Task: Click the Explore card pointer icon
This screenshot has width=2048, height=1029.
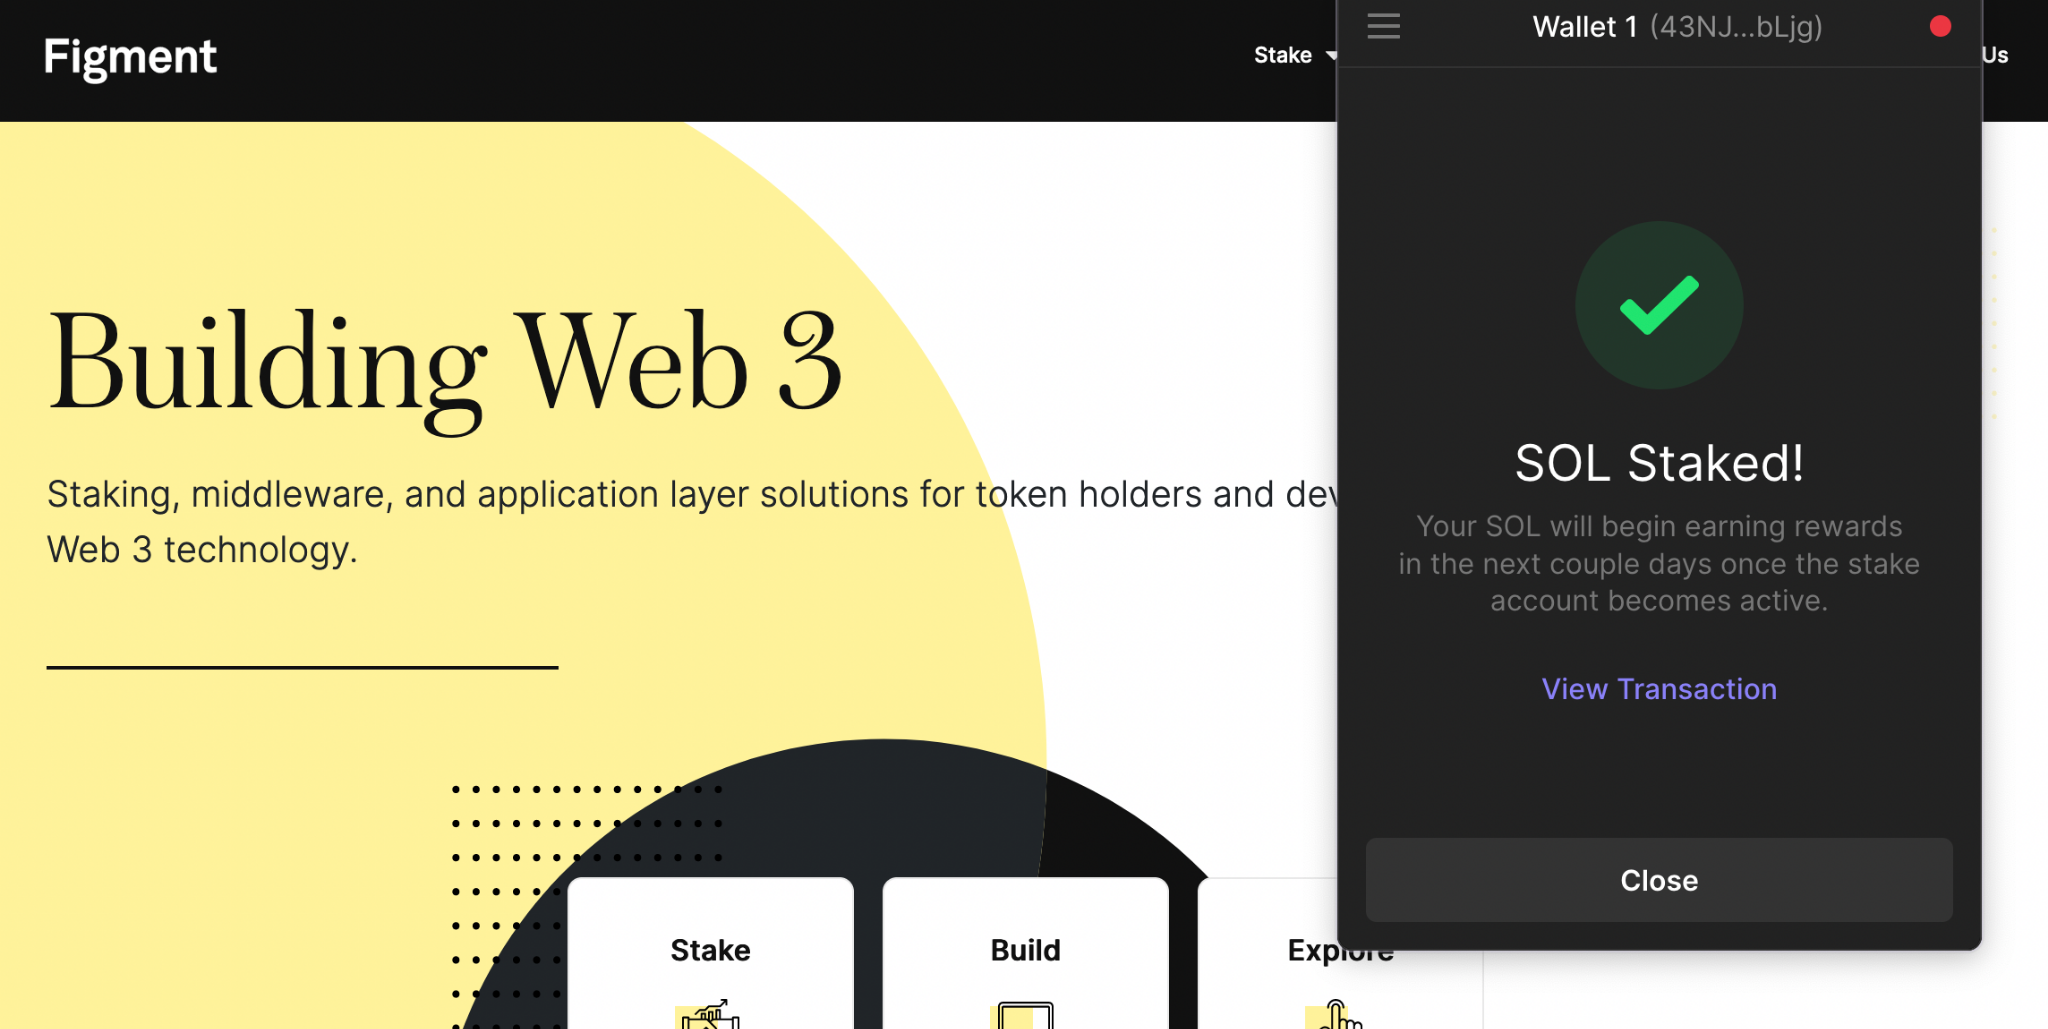Action: click(1336, 1014)
